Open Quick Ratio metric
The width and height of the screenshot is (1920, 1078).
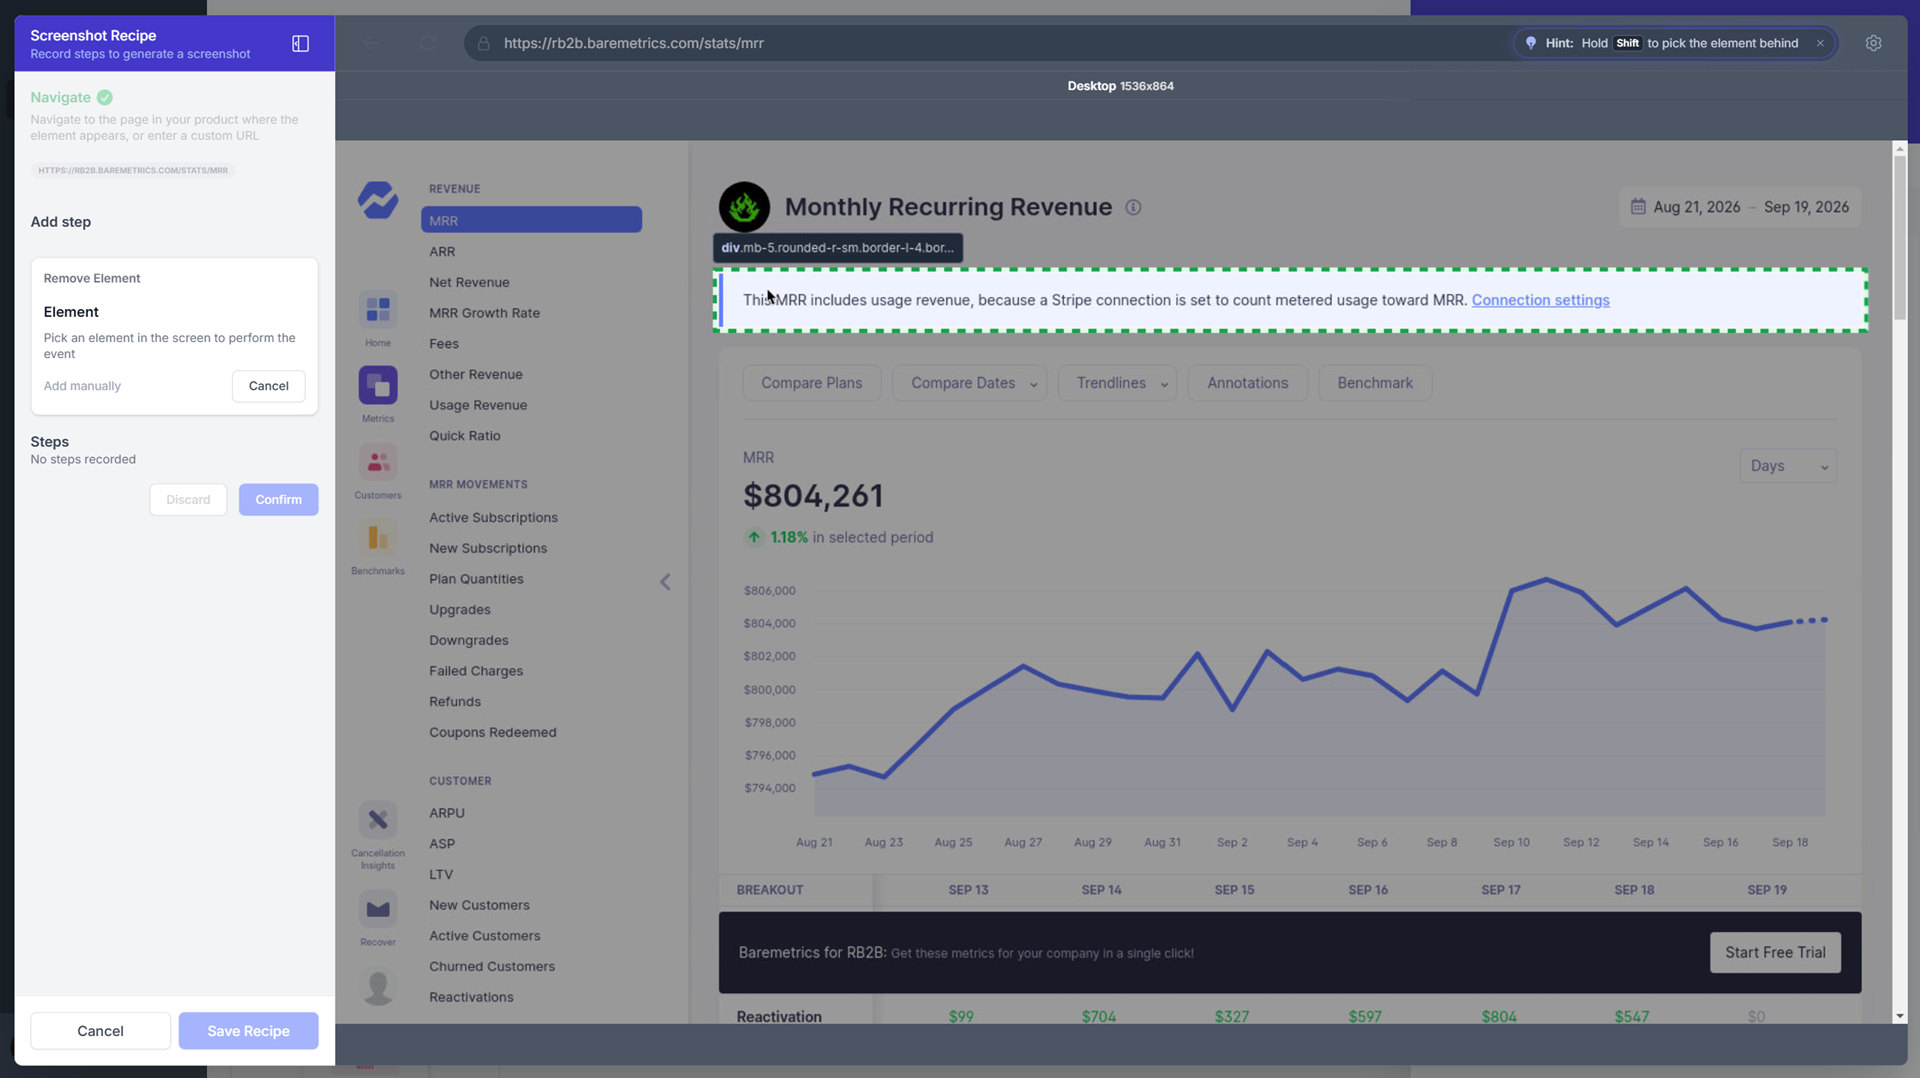(465, 436)
